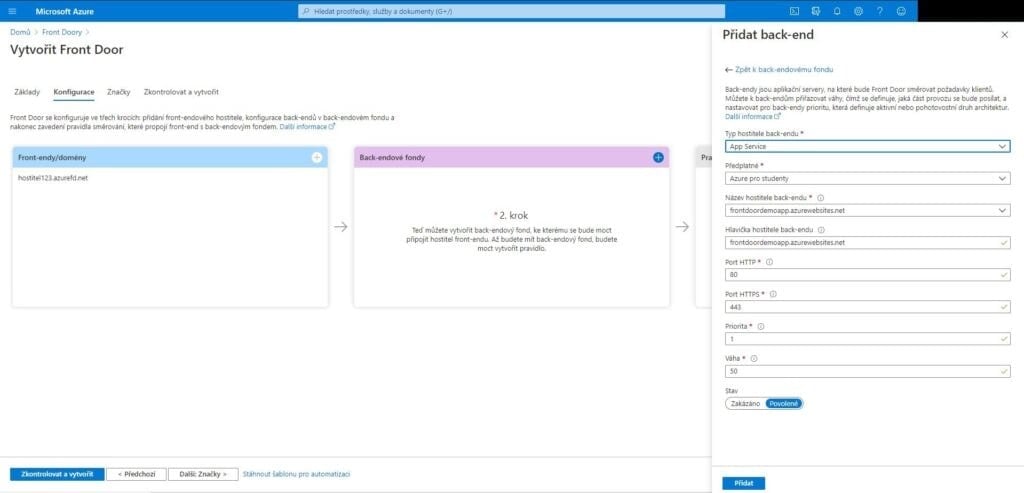Image resolution: width=1024 pixels, height=493 pixels.
Task: Set Stav toggle to Povolené
Action: click(x=783, y=403)
